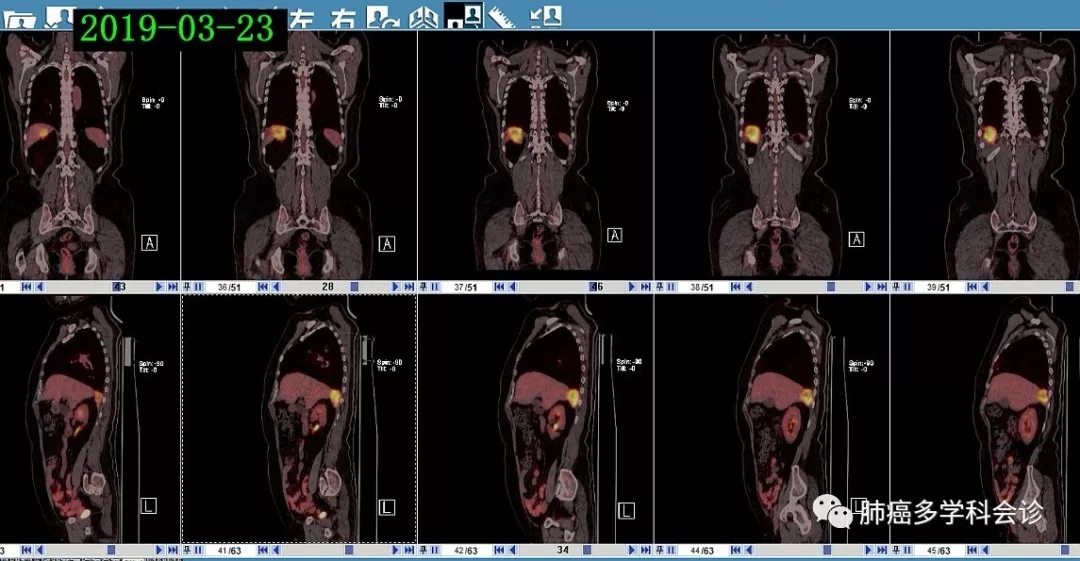This screenshot has height=561, width=1080.
Task: Click the patient icon beside the folder
Action: [x=61, y=17]
